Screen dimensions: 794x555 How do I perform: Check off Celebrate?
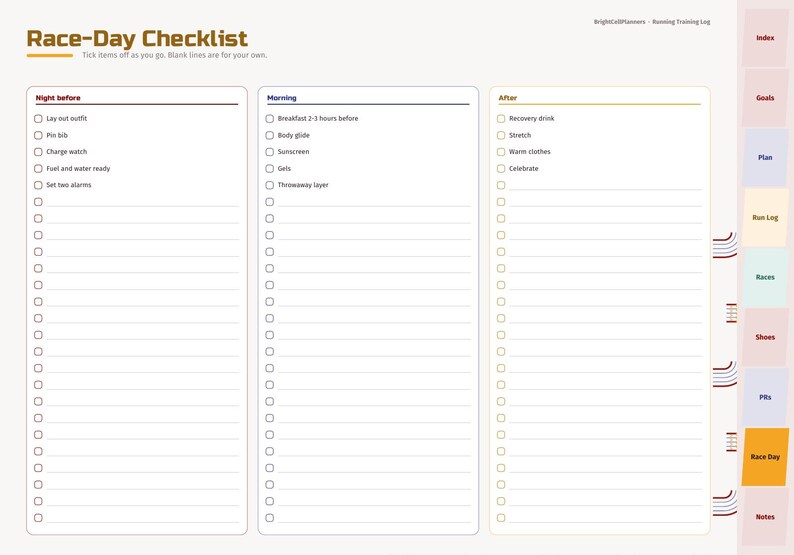click(x=501, y=169)
